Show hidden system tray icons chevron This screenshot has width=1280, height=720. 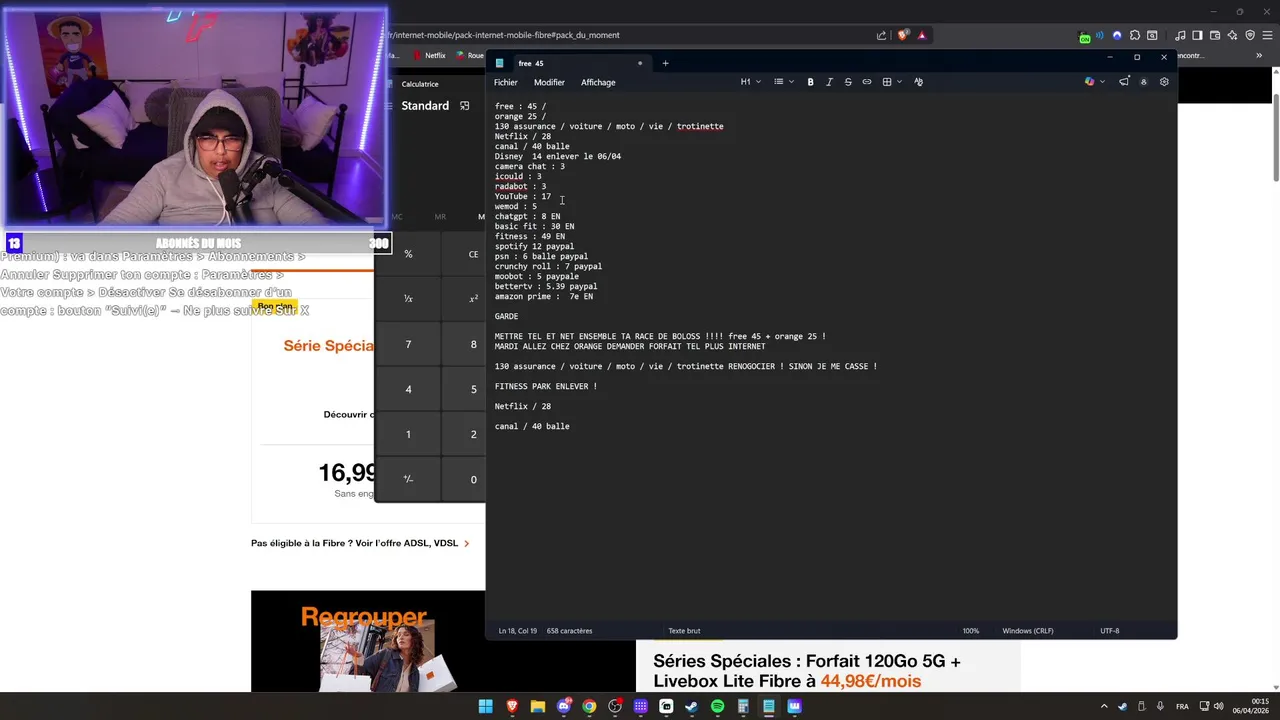tap(1104, 706)
